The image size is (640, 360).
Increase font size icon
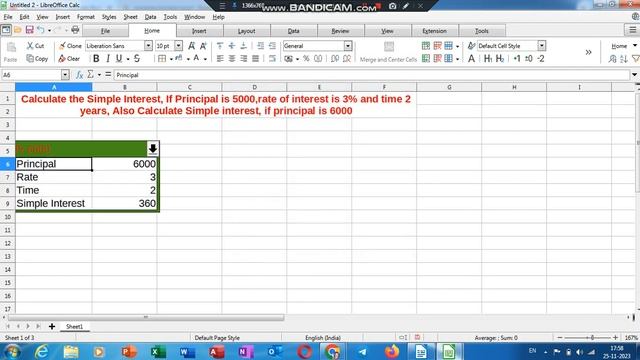[191, 46]
